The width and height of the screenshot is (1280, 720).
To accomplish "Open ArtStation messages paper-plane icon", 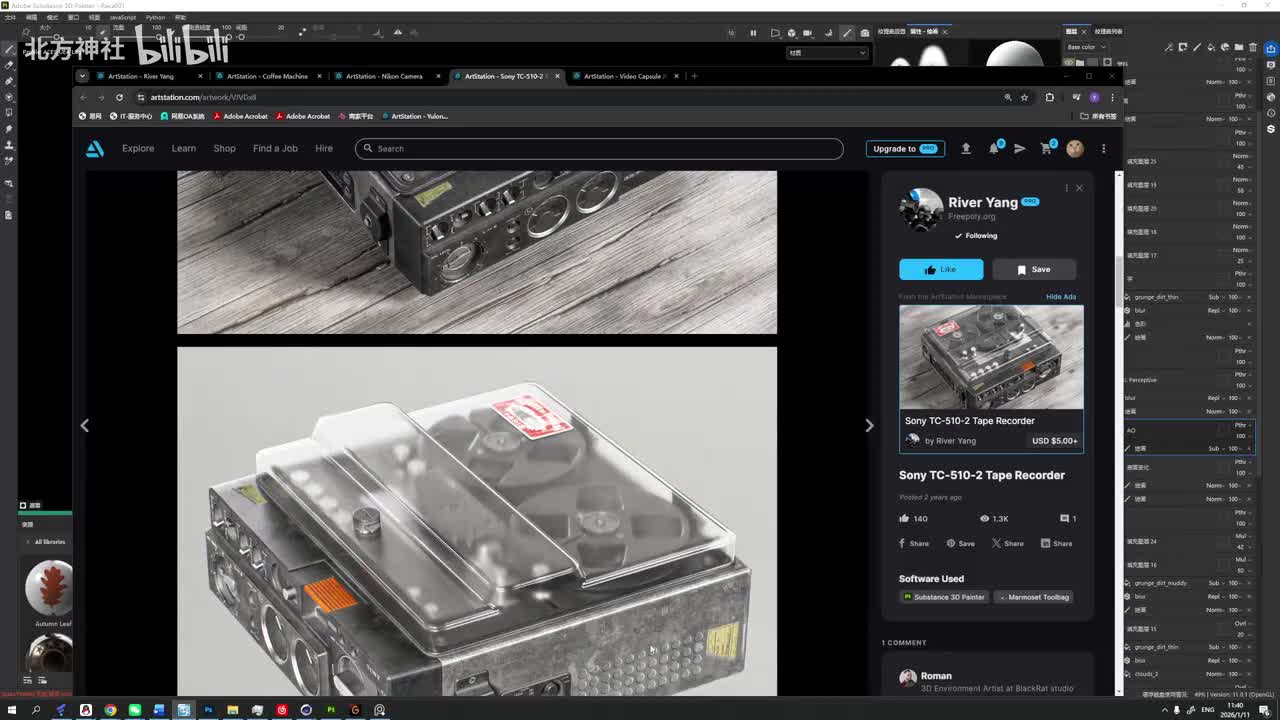I will click(x=1020, y=148).
